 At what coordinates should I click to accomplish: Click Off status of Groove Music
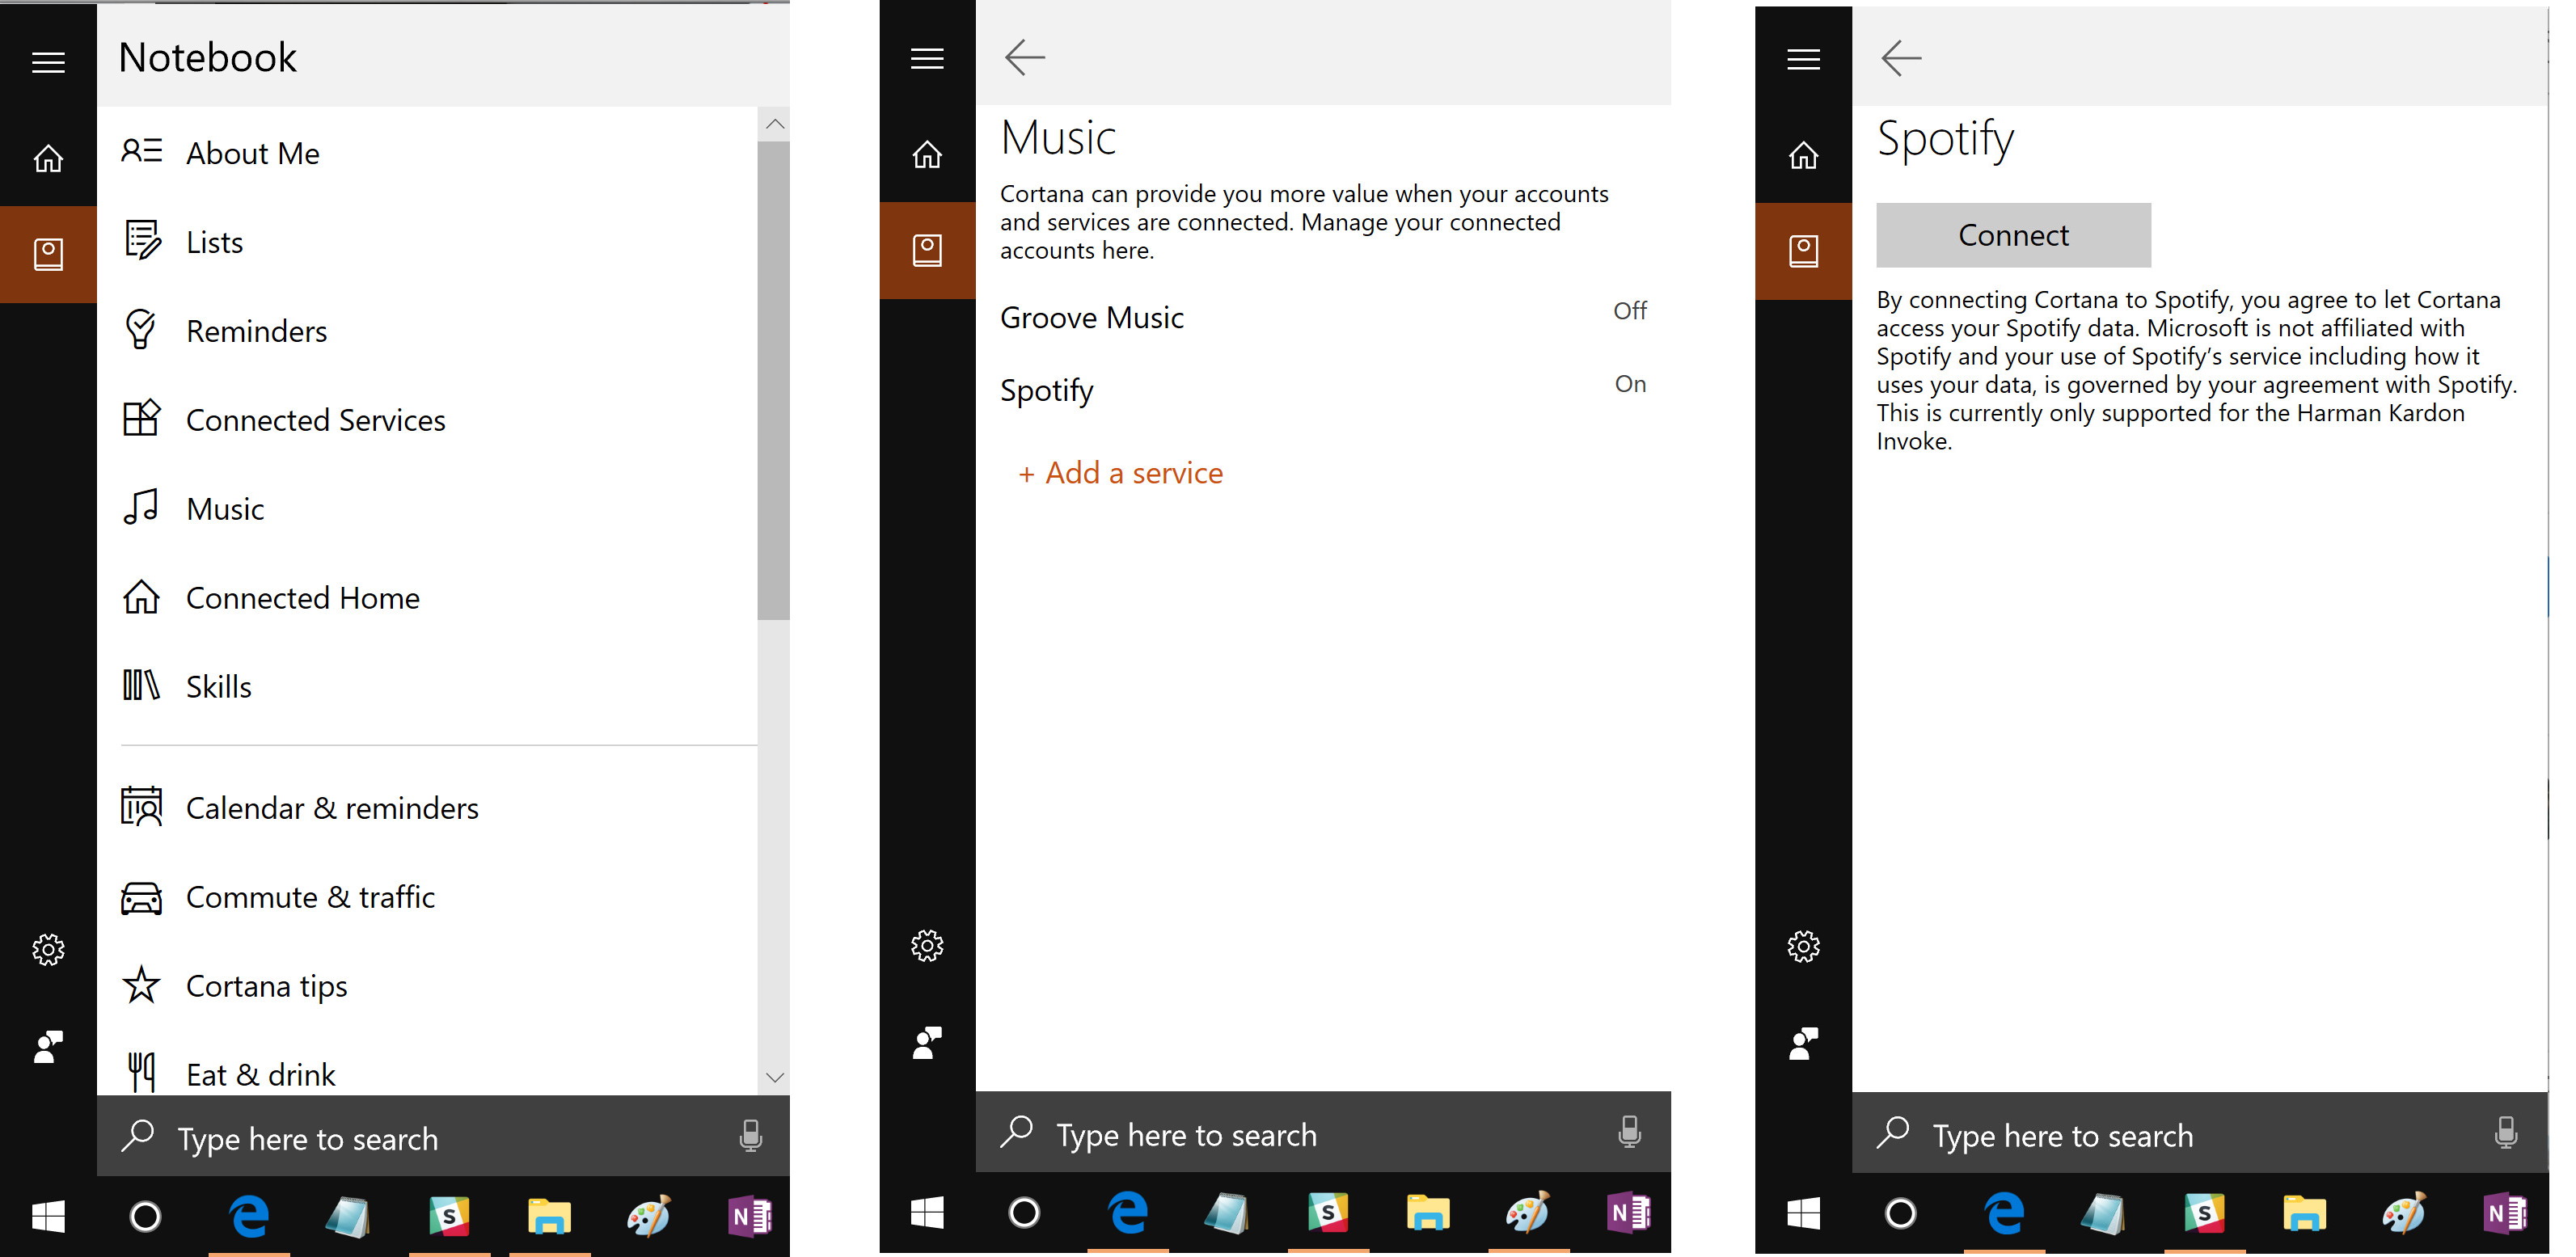coord(1630,311)
